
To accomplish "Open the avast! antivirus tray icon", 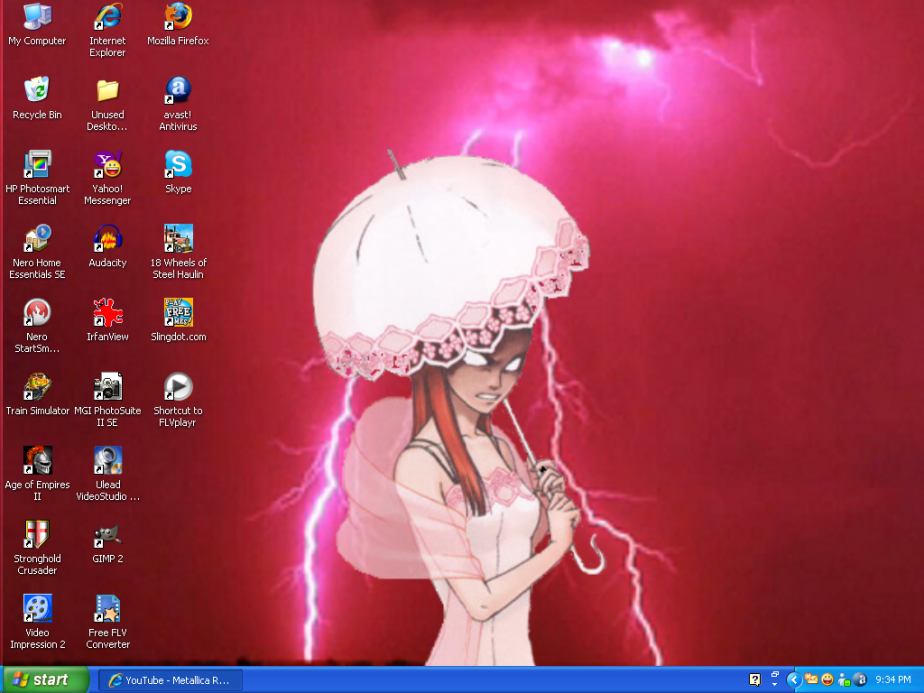I will point(860,680).
